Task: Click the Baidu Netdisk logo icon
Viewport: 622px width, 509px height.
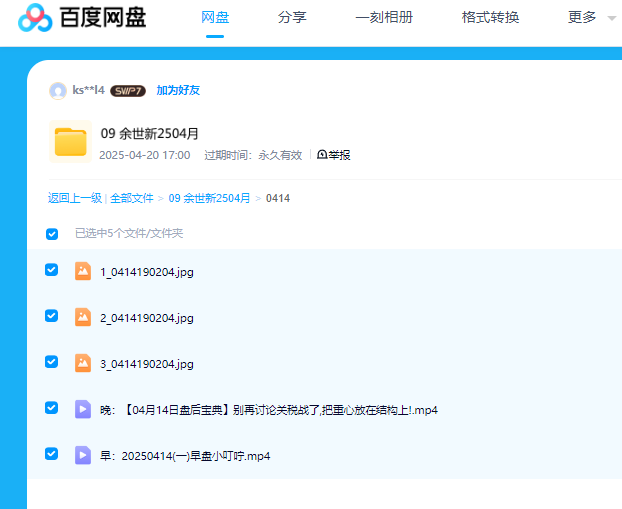Action: 35,18
